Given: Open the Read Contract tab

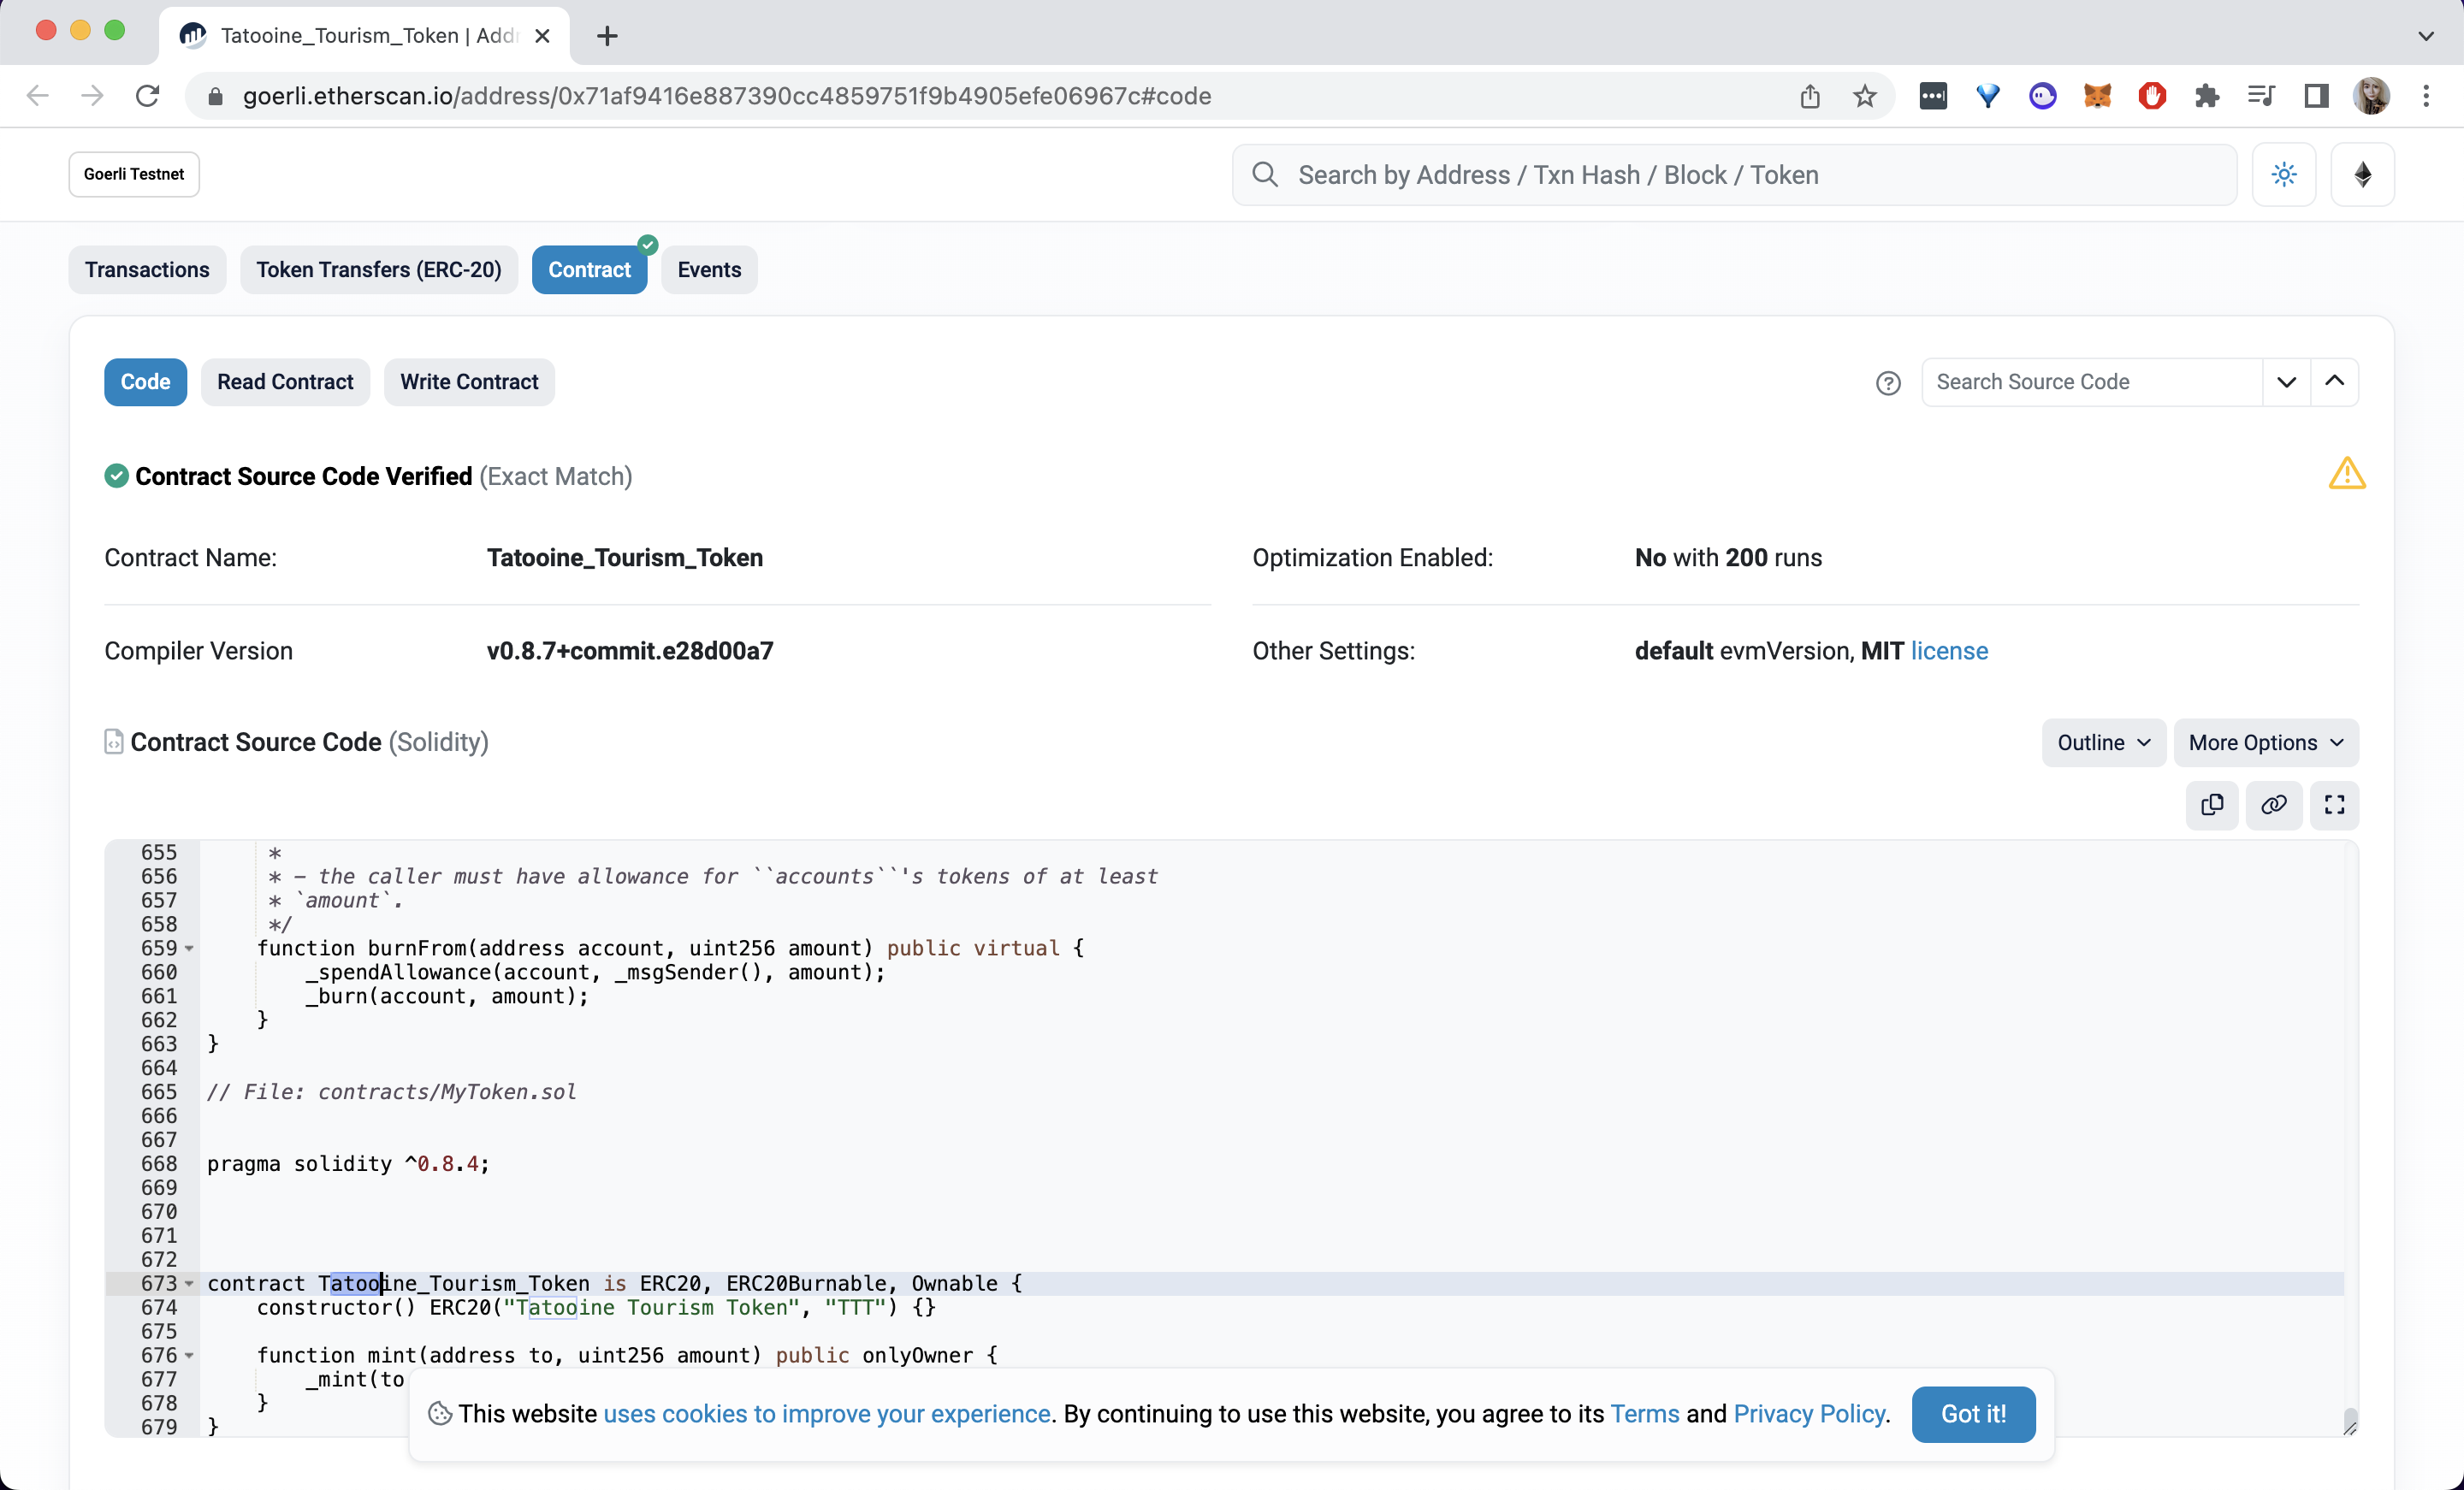Looking at the screenshot, I should [x=285, y=382].
